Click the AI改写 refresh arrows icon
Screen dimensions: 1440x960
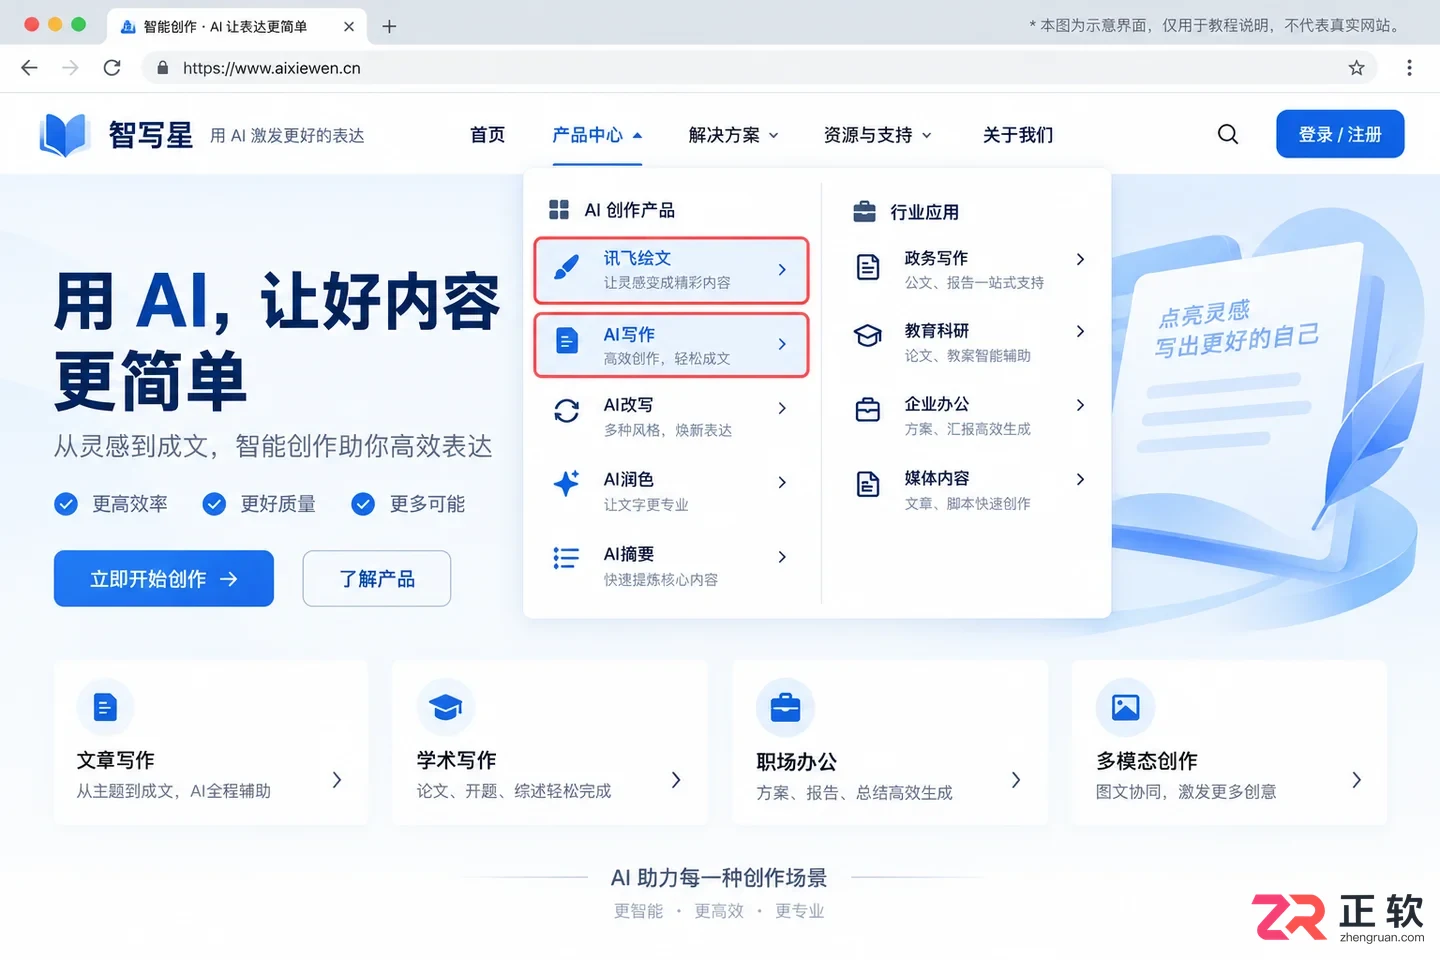(566, 410)
